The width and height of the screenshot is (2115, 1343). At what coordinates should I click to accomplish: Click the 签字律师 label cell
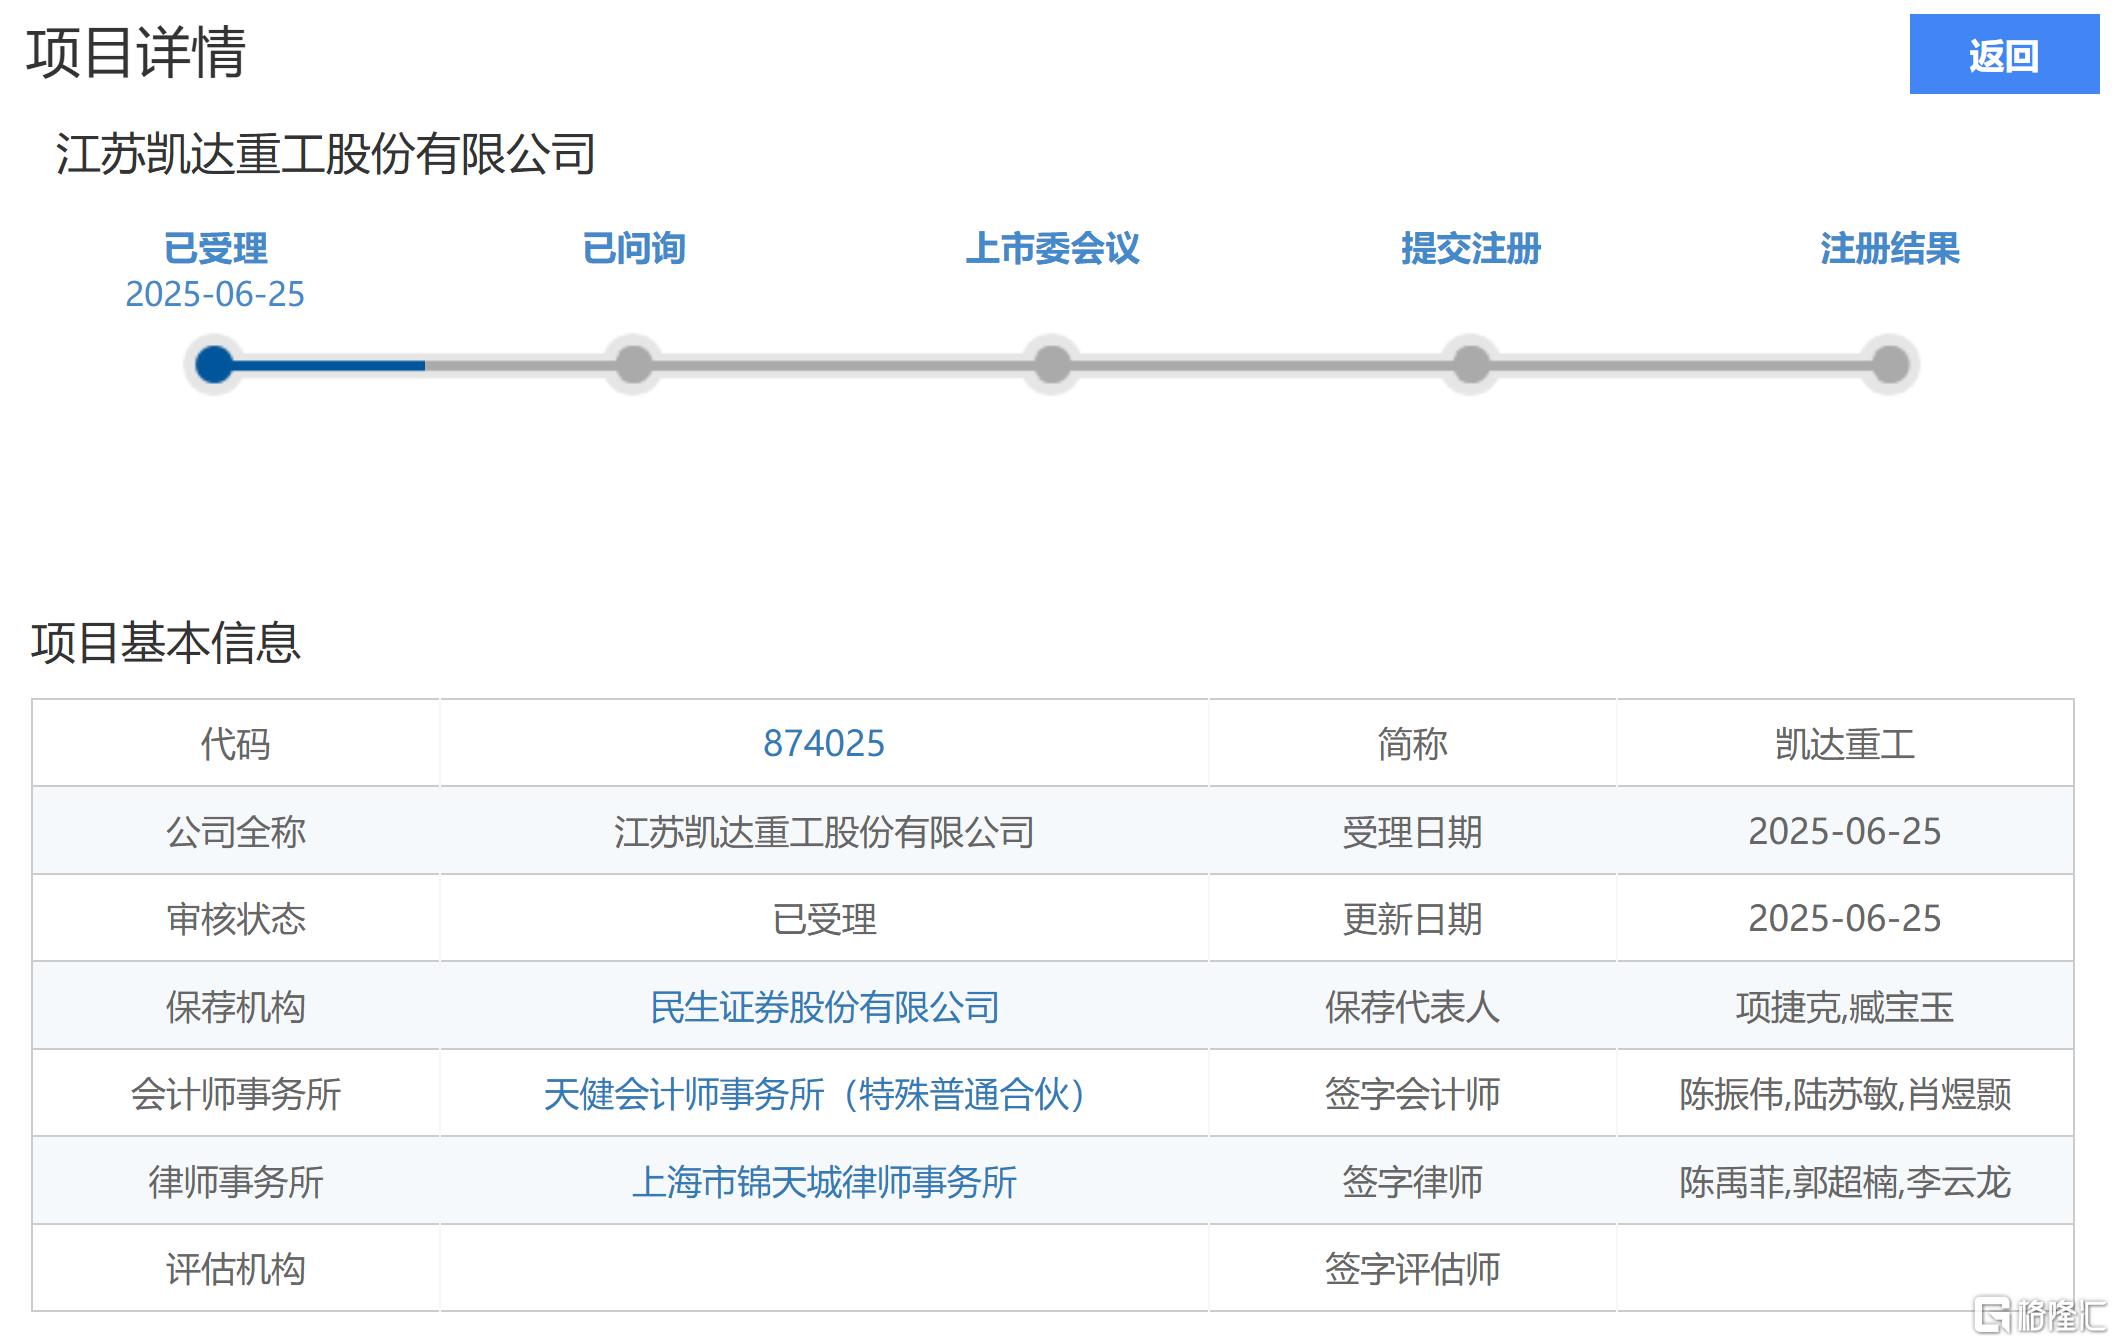point(1412,1181)
